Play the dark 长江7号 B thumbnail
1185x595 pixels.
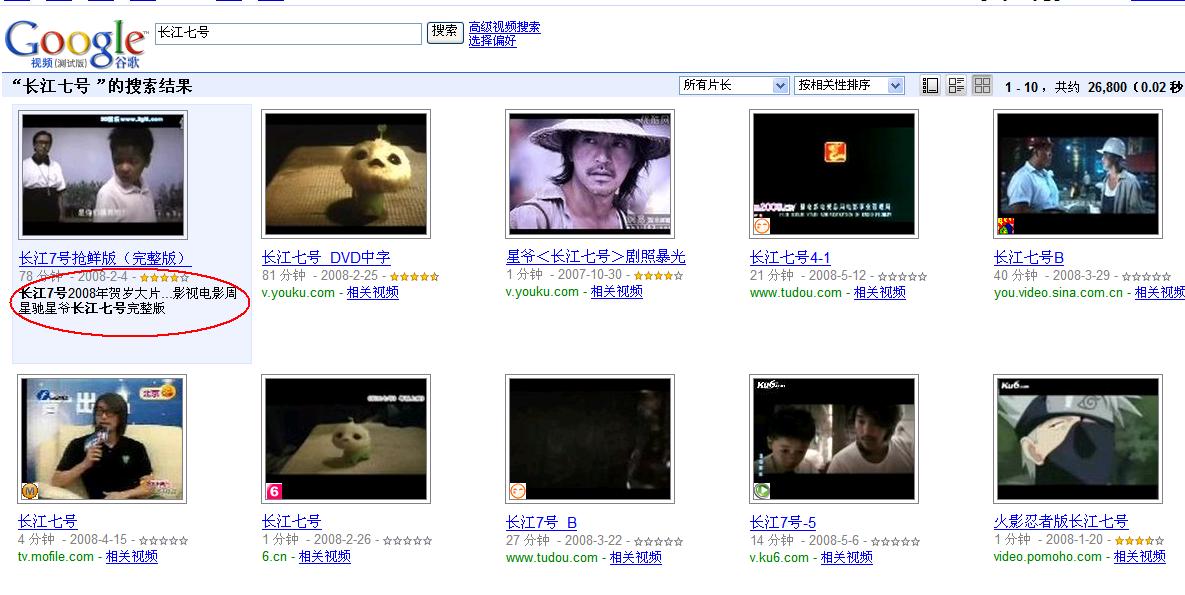[590, 439]
